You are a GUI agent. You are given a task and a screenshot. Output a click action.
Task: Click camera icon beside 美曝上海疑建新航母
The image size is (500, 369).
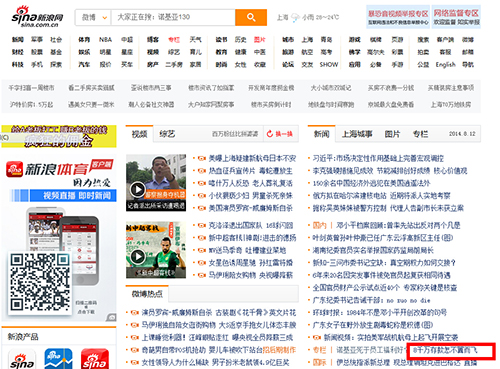click(202, 158)
